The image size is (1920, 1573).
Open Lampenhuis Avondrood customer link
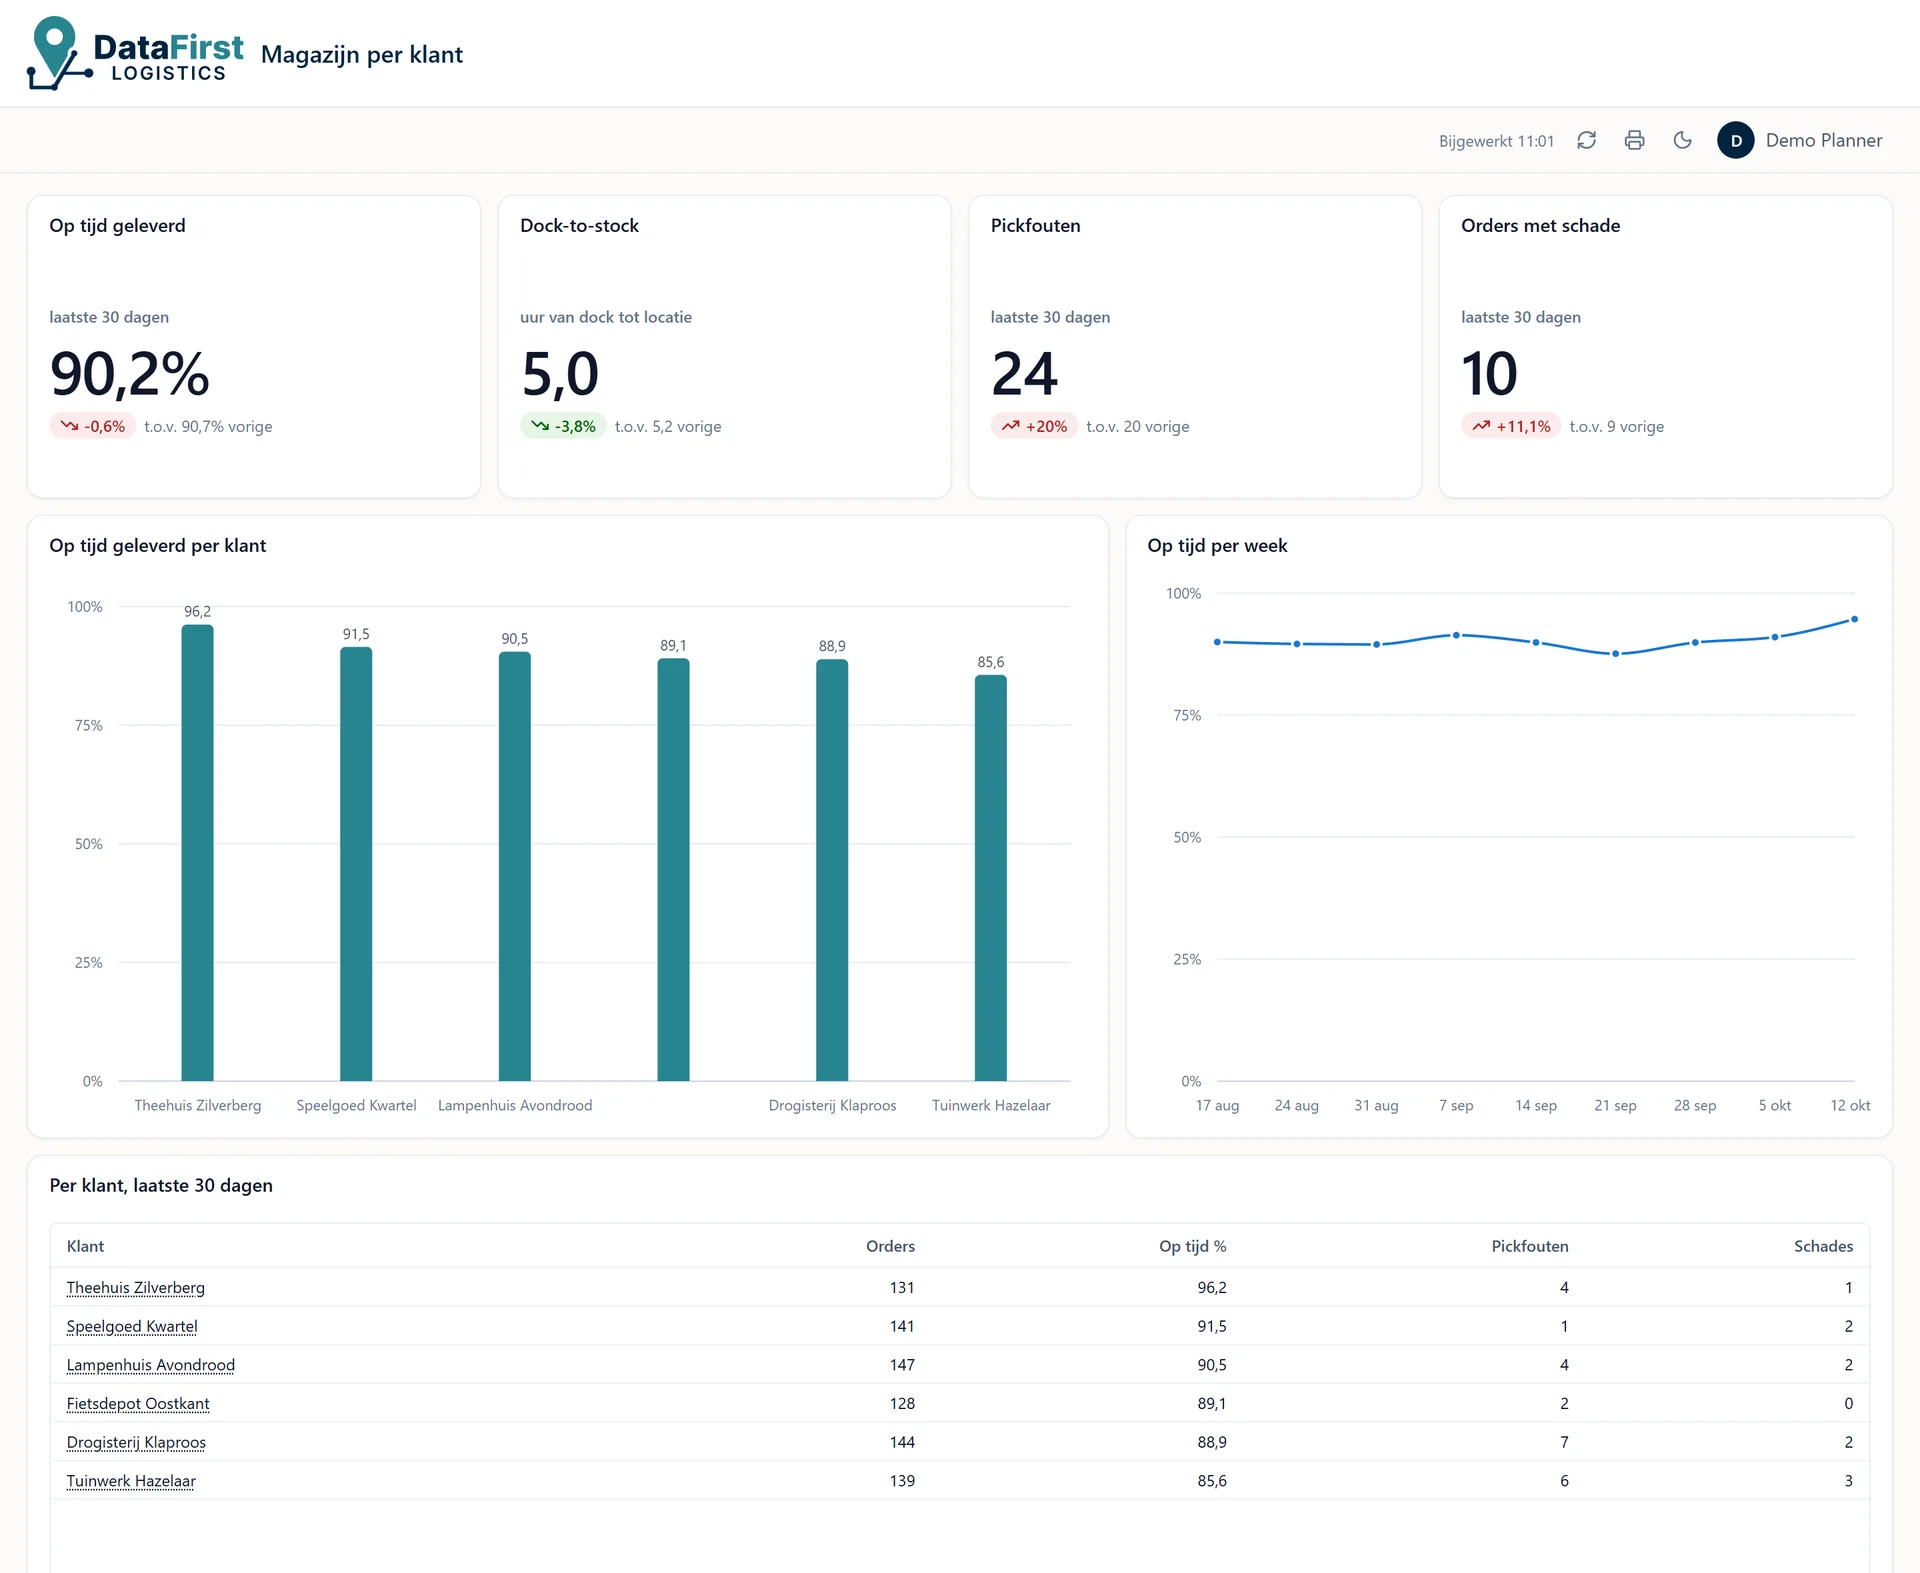click(150, 1365)
